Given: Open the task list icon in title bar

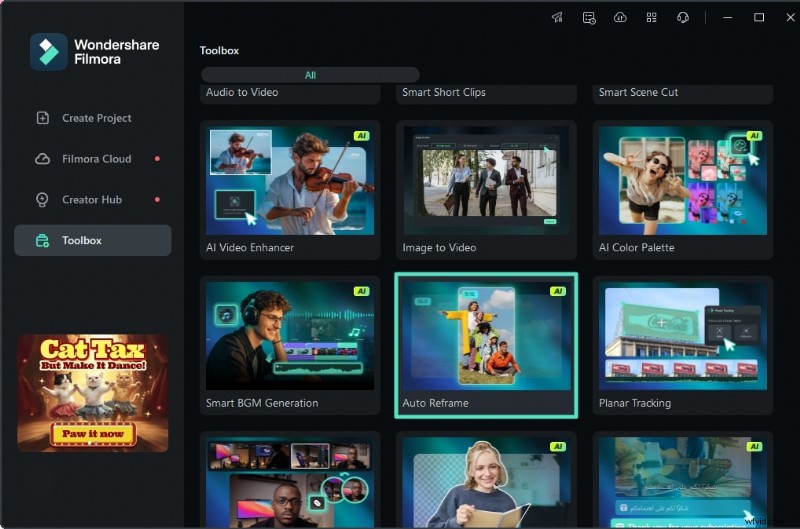Looking at the screenshot, I should point(589,17).
